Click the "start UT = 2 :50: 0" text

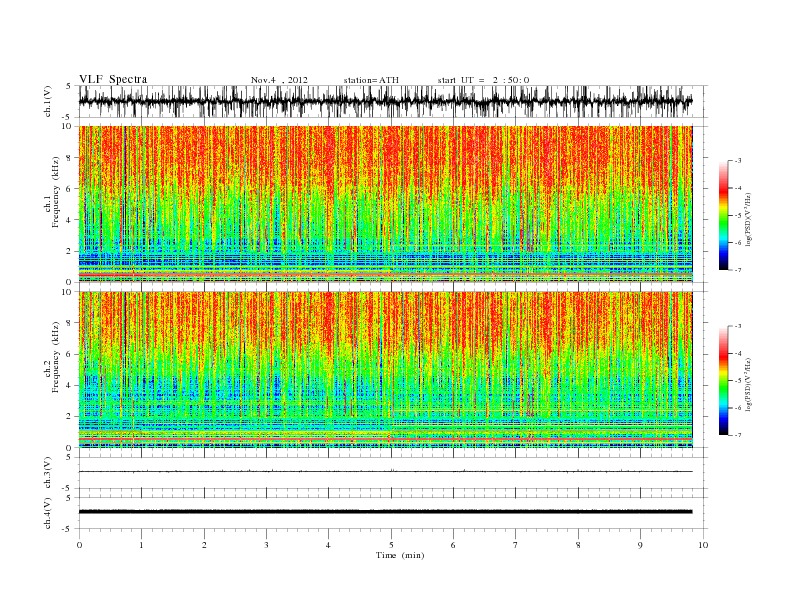point(483,80)
